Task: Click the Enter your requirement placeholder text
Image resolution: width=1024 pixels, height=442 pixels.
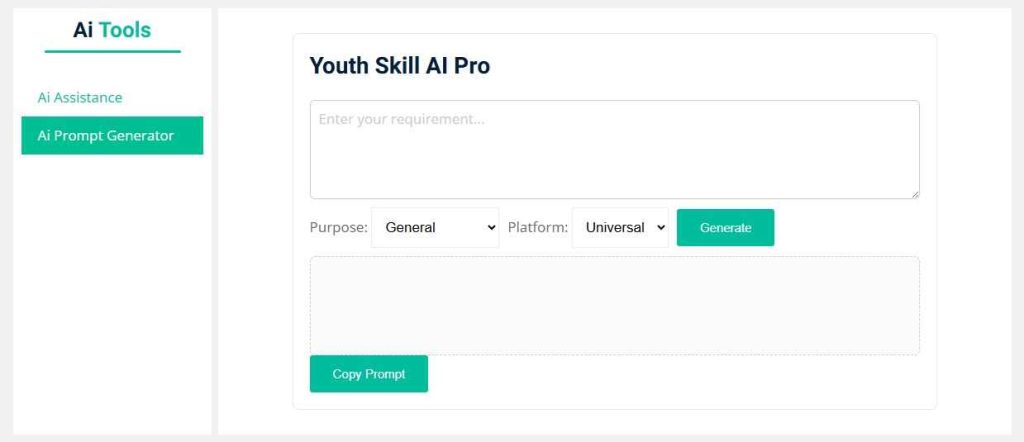Action: 401,119
